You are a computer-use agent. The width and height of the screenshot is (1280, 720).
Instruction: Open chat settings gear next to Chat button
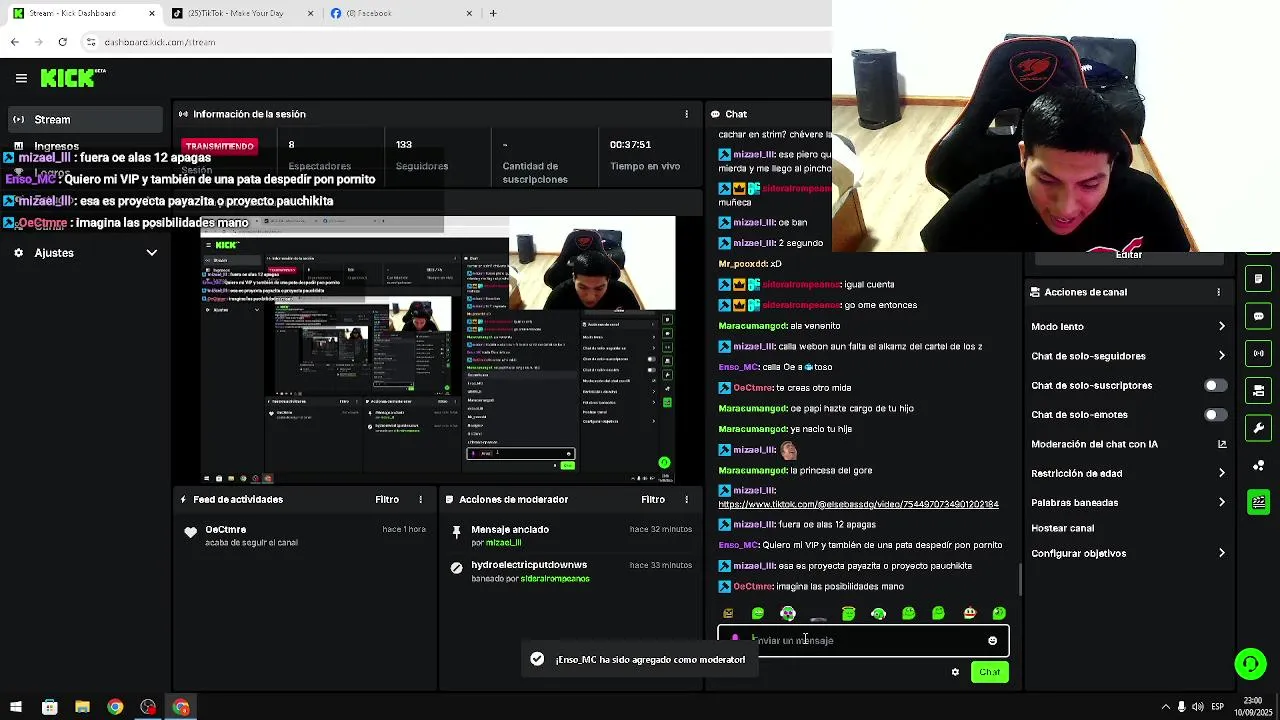pyautogui.click(x=955, y=672)
